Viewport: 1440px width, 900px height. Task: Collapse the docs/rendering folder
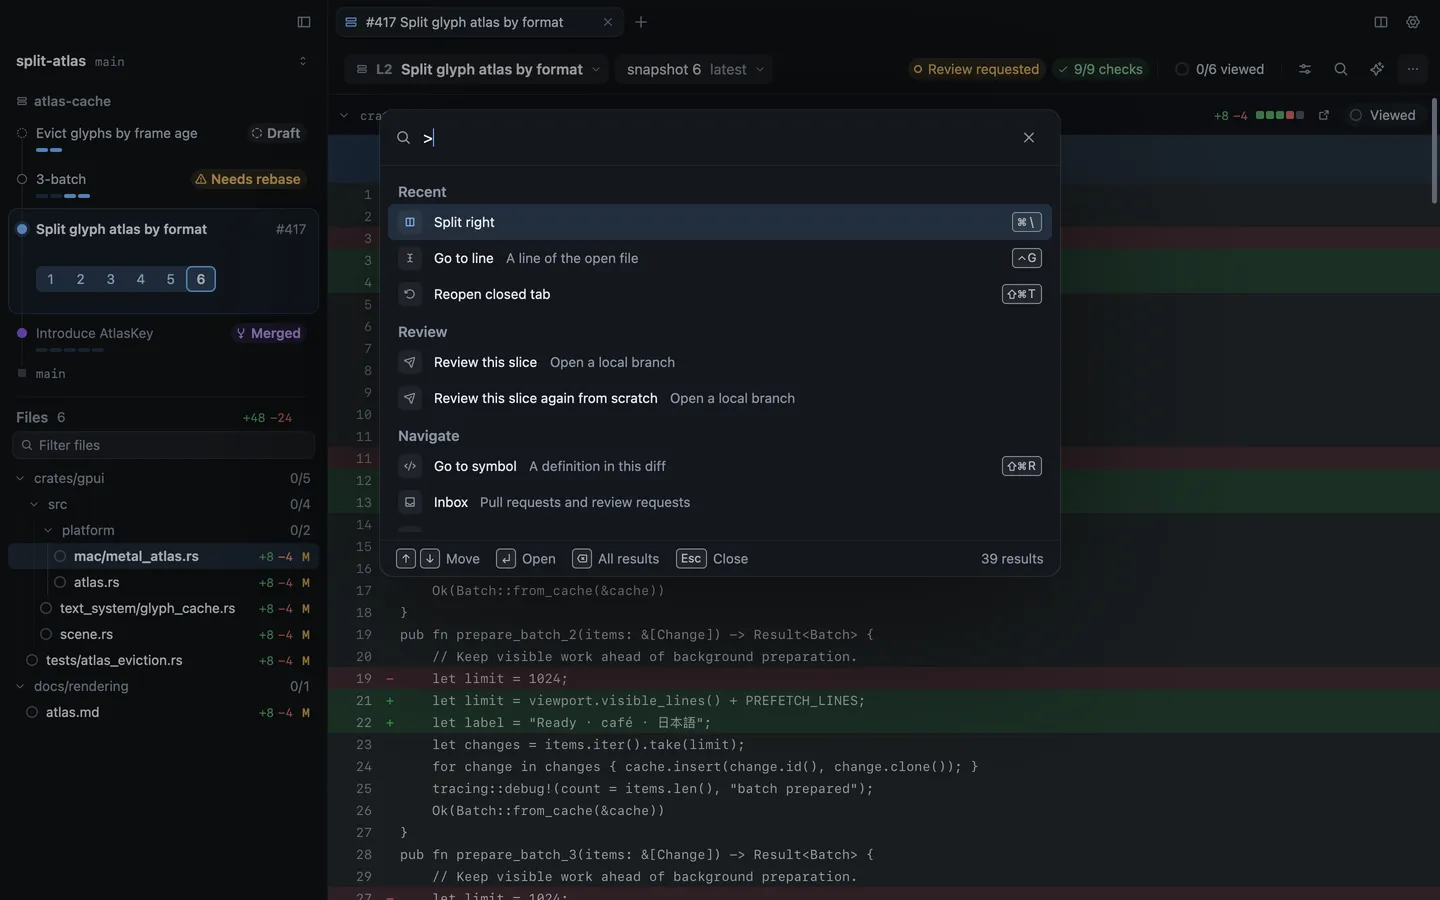point(20,686)
